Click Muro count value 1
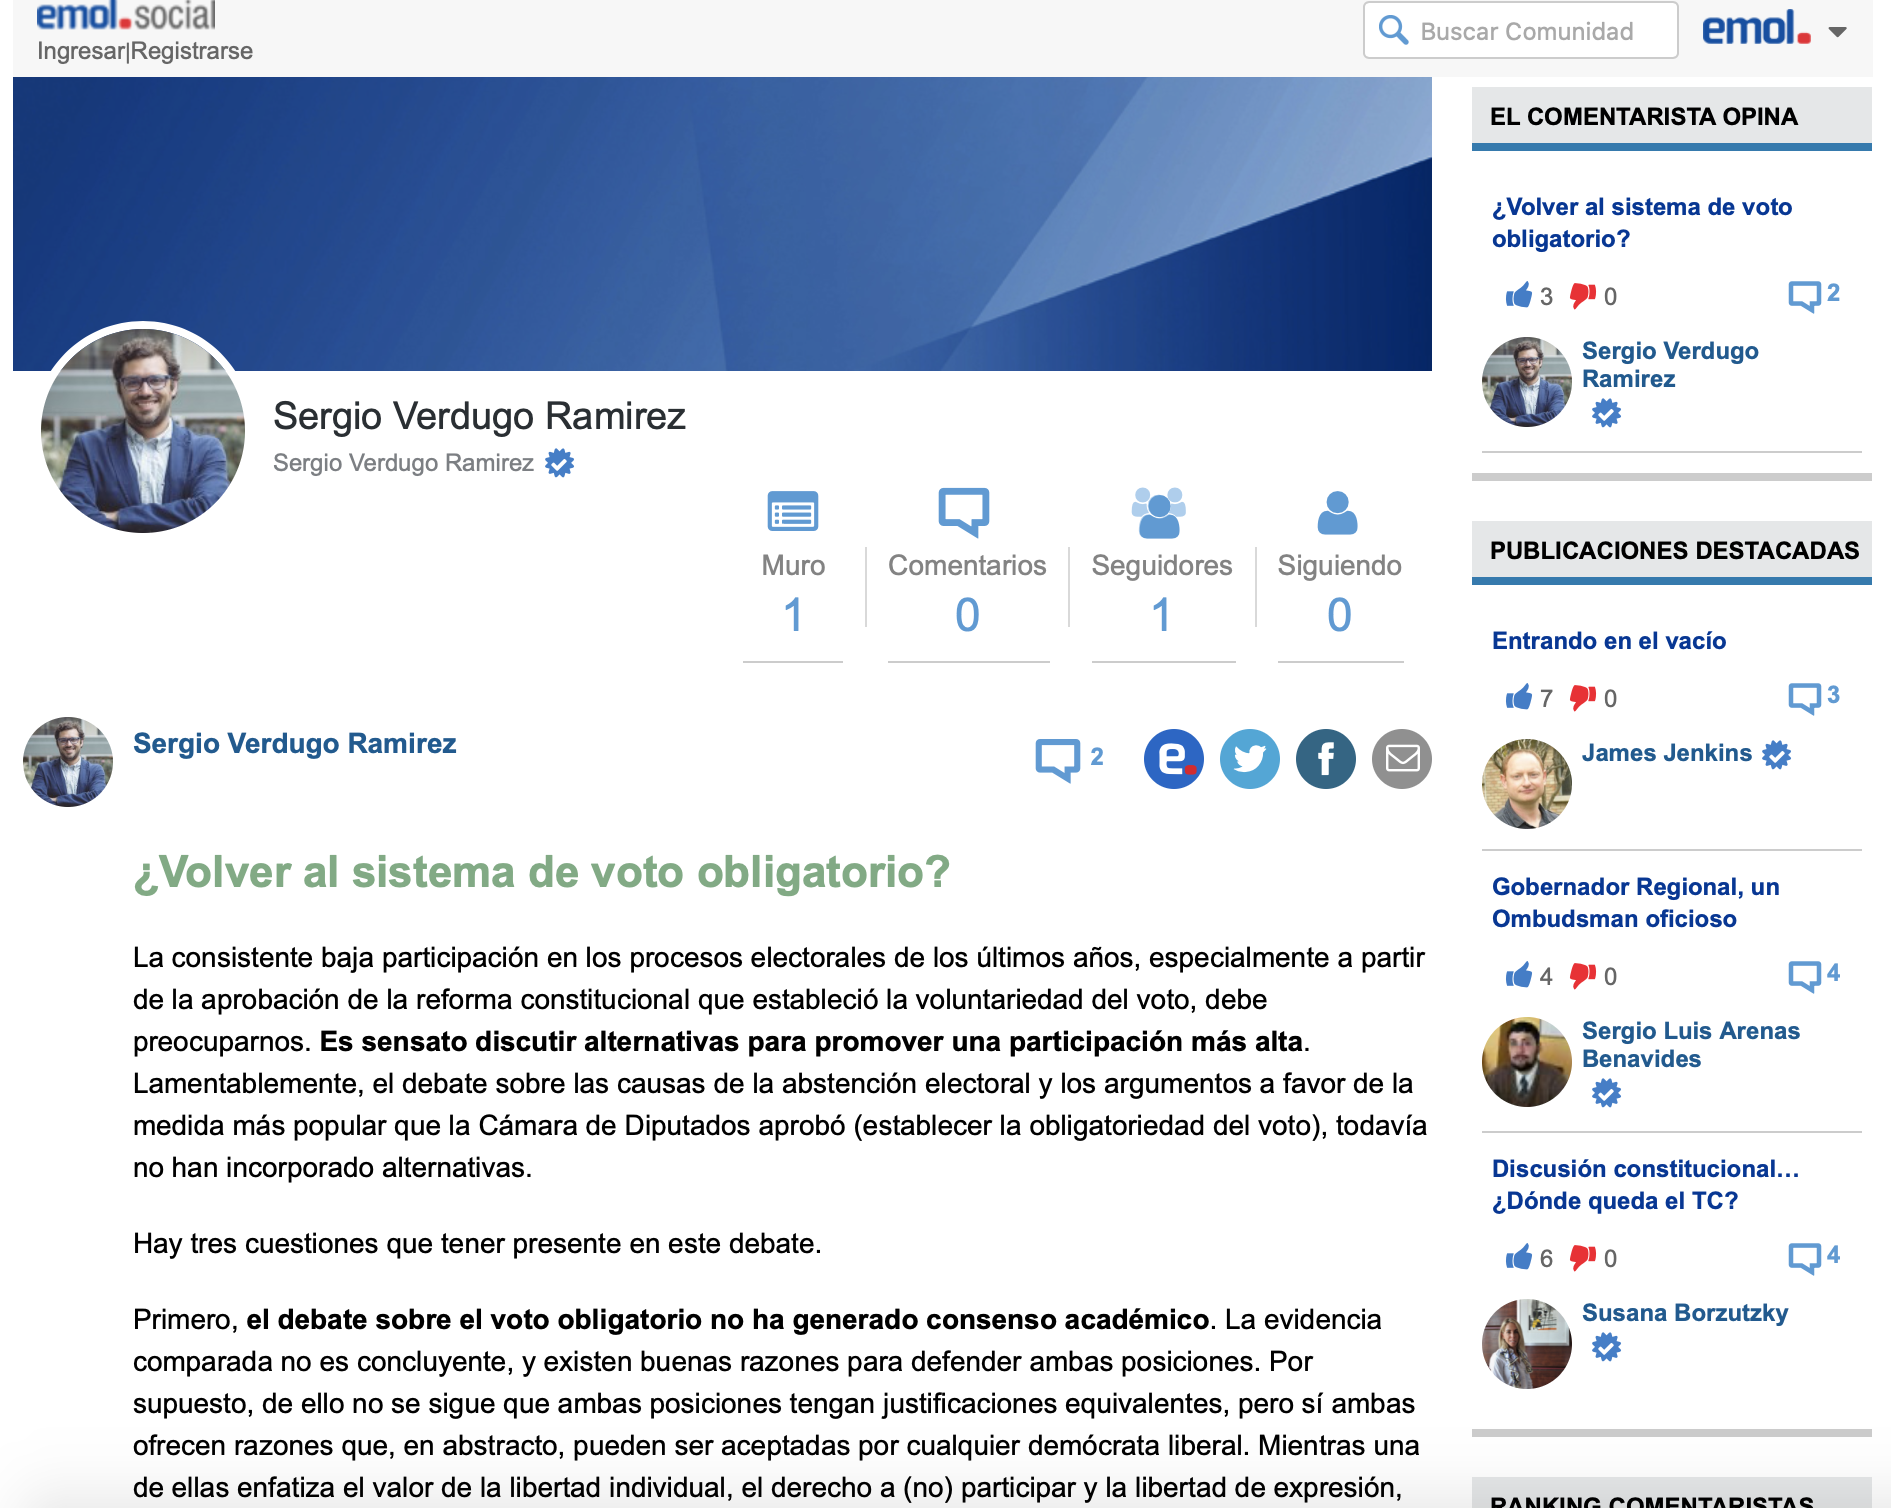This screenshot has width=1891, height=1508. [793, 614]
